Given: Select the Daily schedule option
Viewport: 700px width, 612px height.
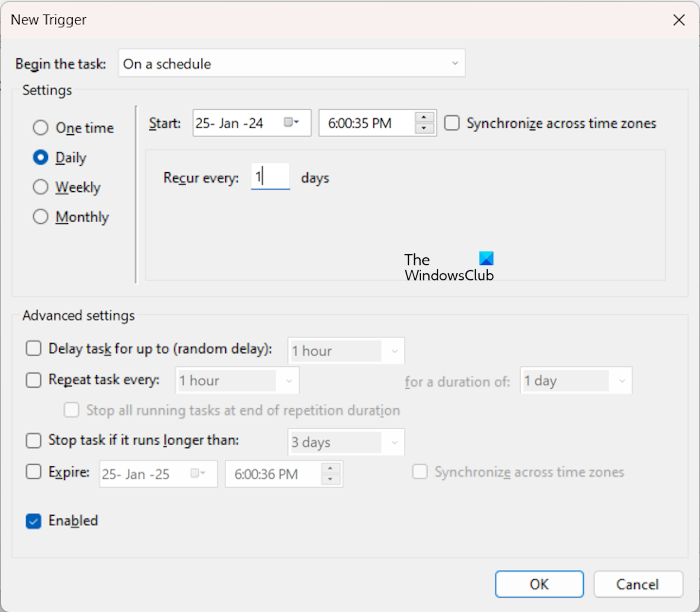Looking at the screenshot, I should (41, 158).
